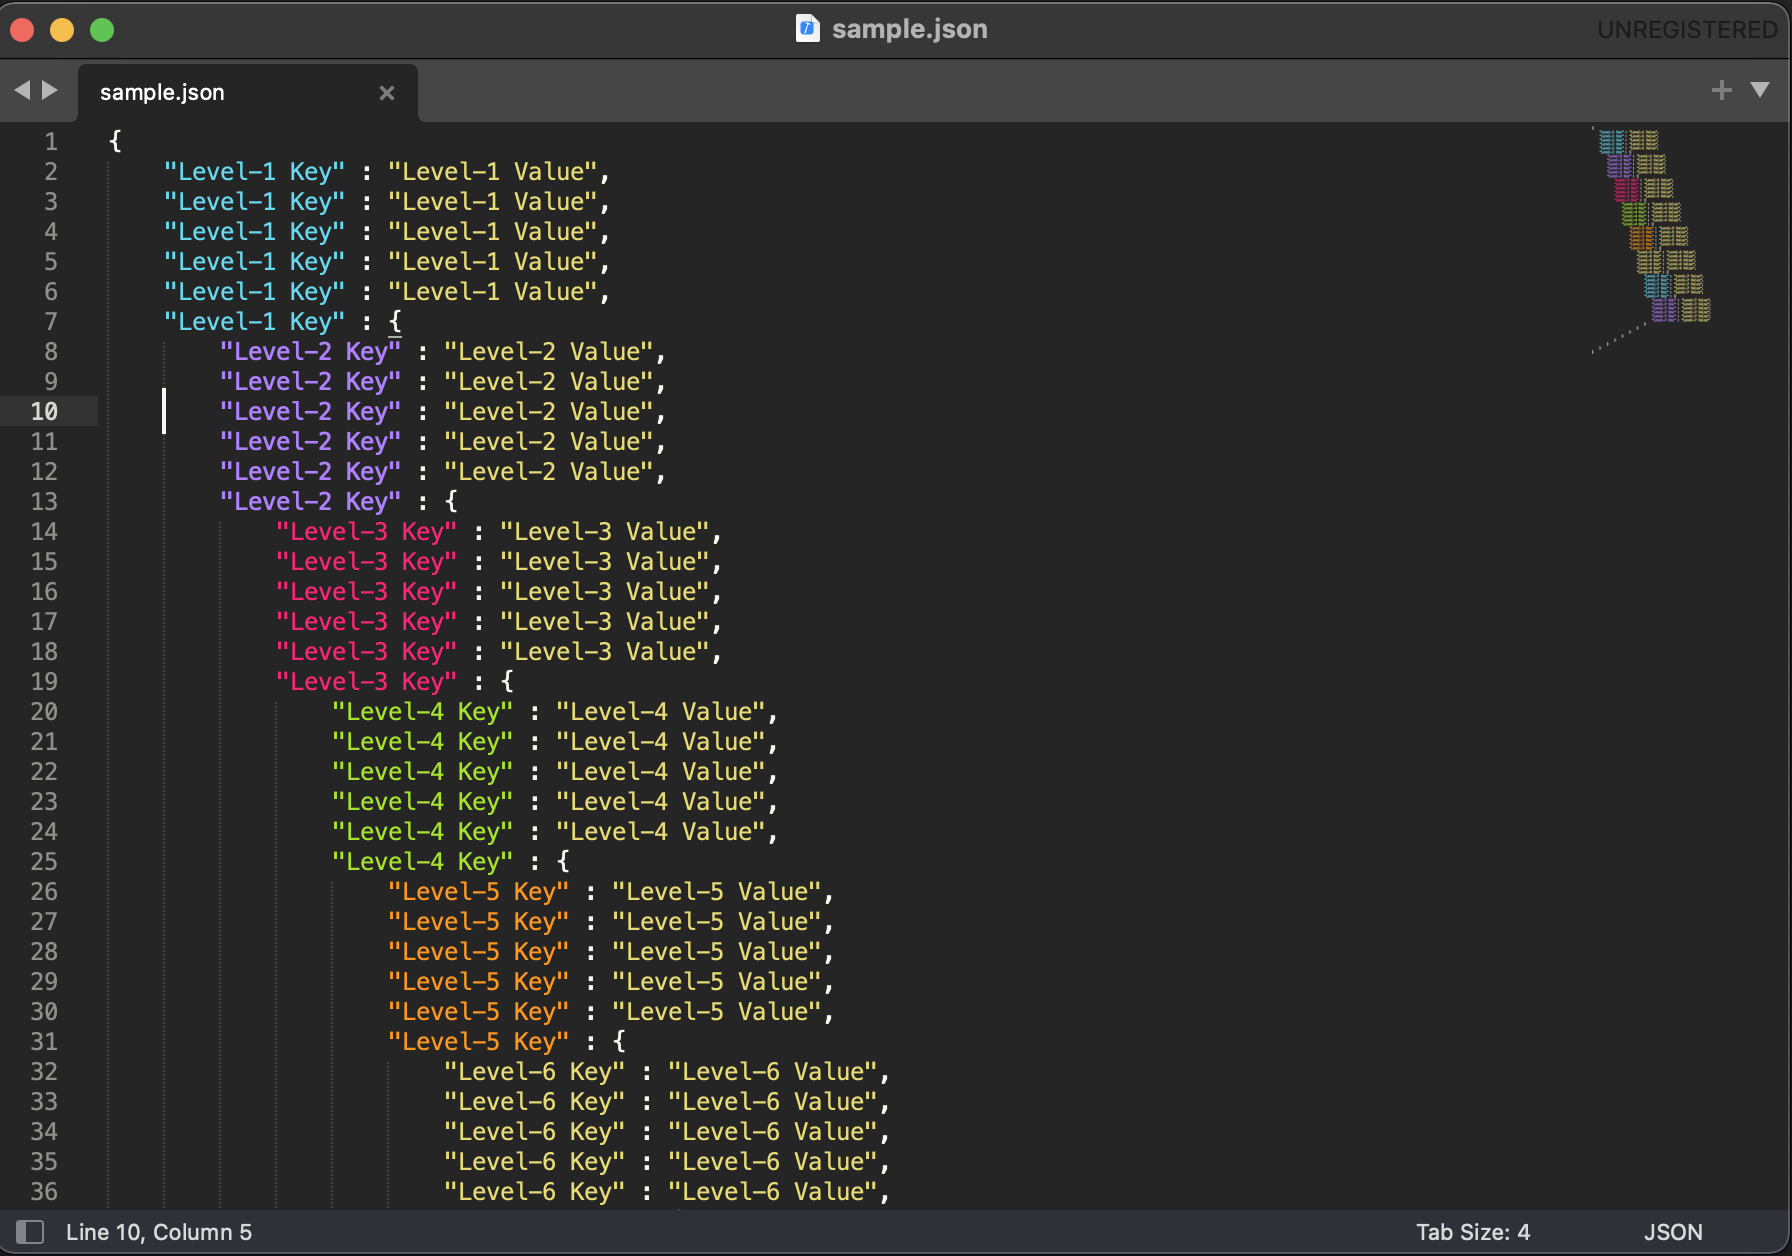Click the "Level-6 Key" on line 36

pos(534,1192)
